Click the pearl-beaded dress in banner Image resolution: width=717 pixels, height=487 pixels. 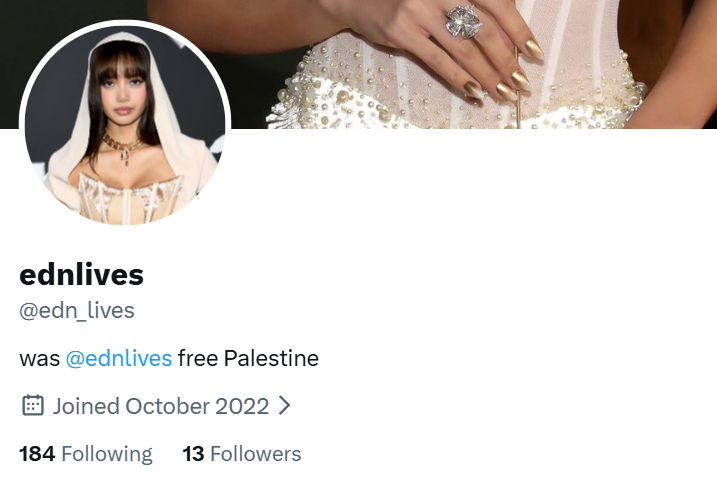coord(457,87)
